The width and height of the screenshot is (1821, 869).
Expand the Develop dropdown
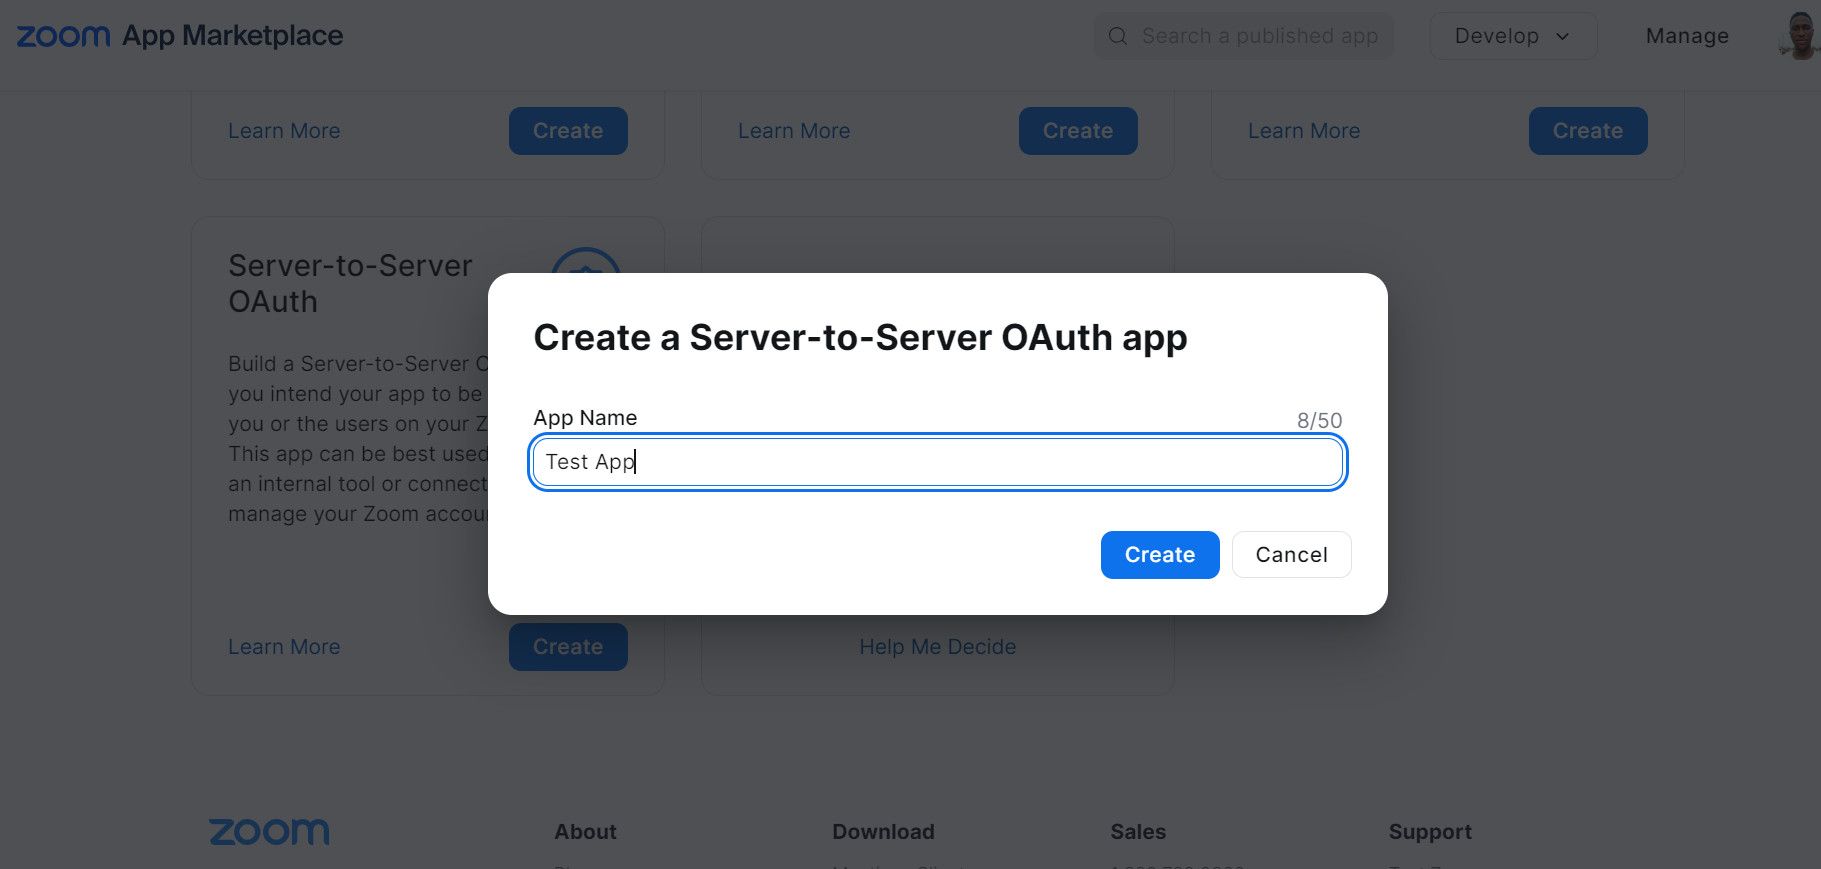pyautogui.click(x=1512, y=36)
